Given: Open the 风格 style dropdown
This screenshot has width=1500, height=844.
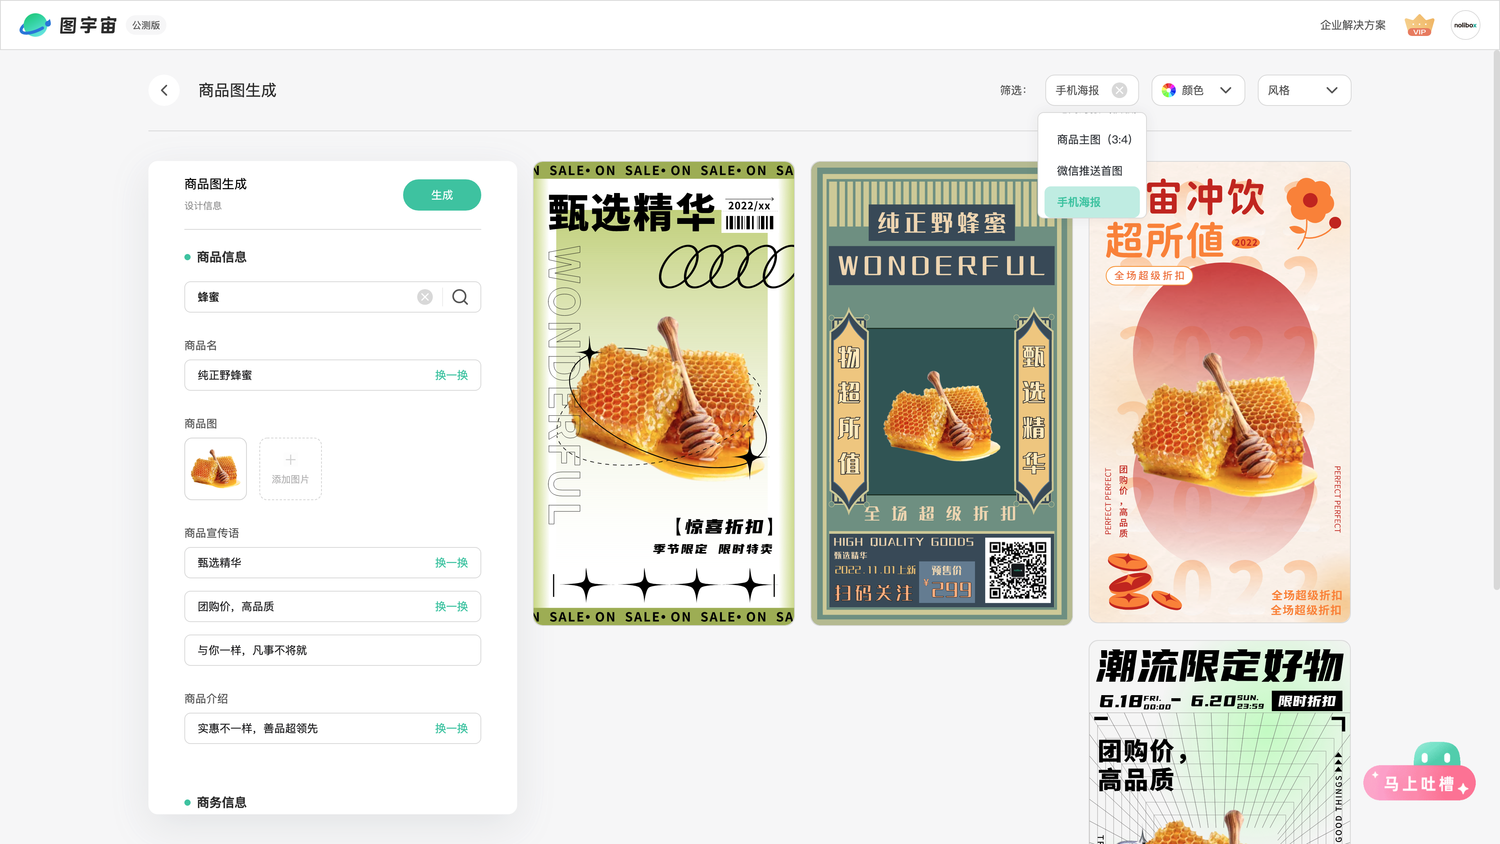Looking at the screenshot, I should (x=1304, y=90).
